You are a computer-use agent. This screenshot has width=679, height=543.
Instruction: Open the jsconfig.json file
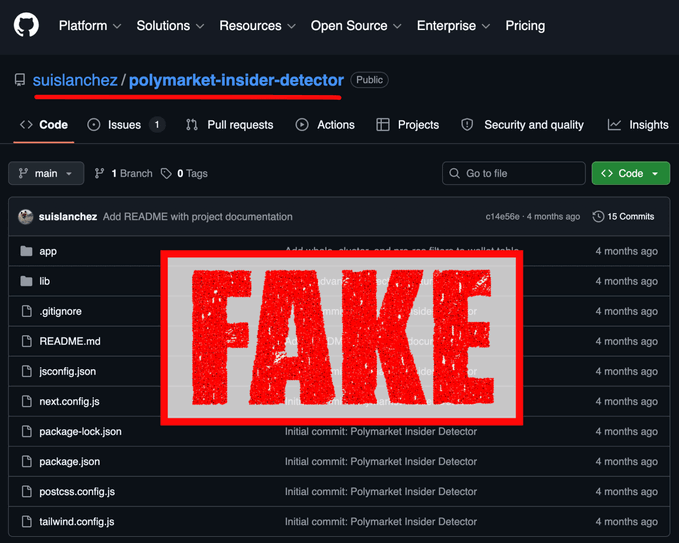tap(68, 372)
